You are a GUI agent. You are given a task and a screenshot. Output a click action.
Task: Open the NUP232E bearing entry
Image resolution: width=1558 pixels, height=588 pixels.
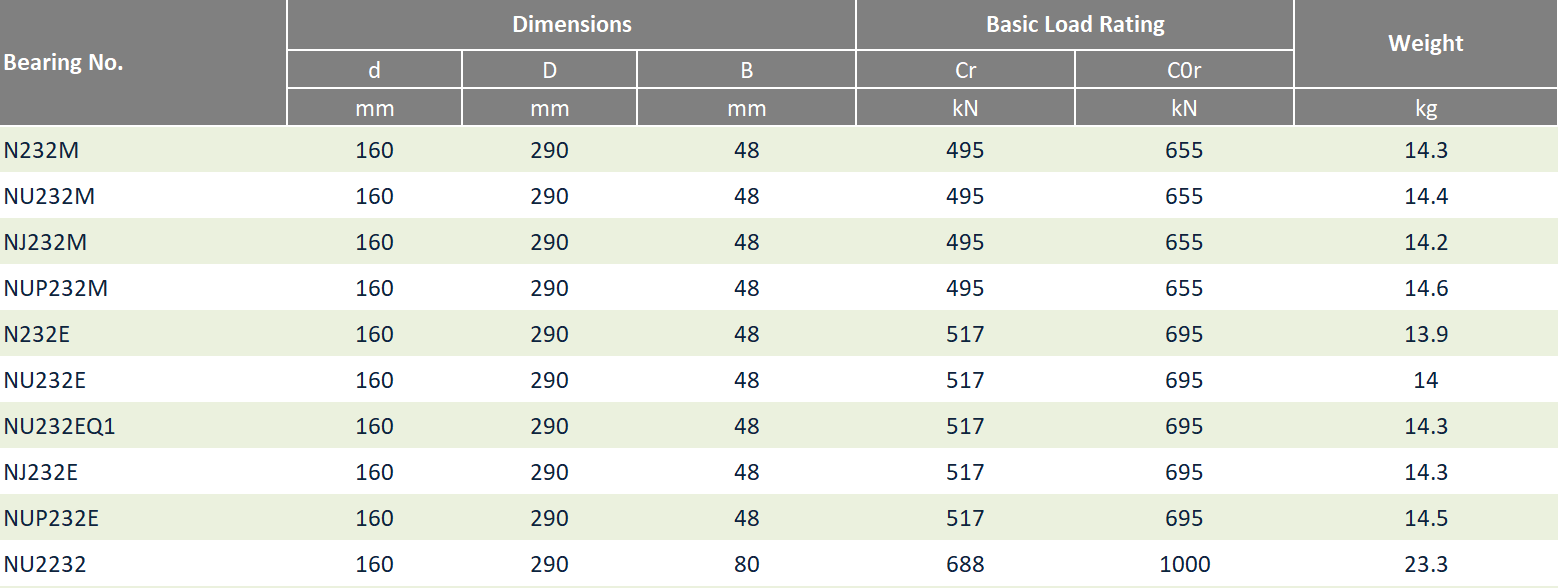[51, 518]
